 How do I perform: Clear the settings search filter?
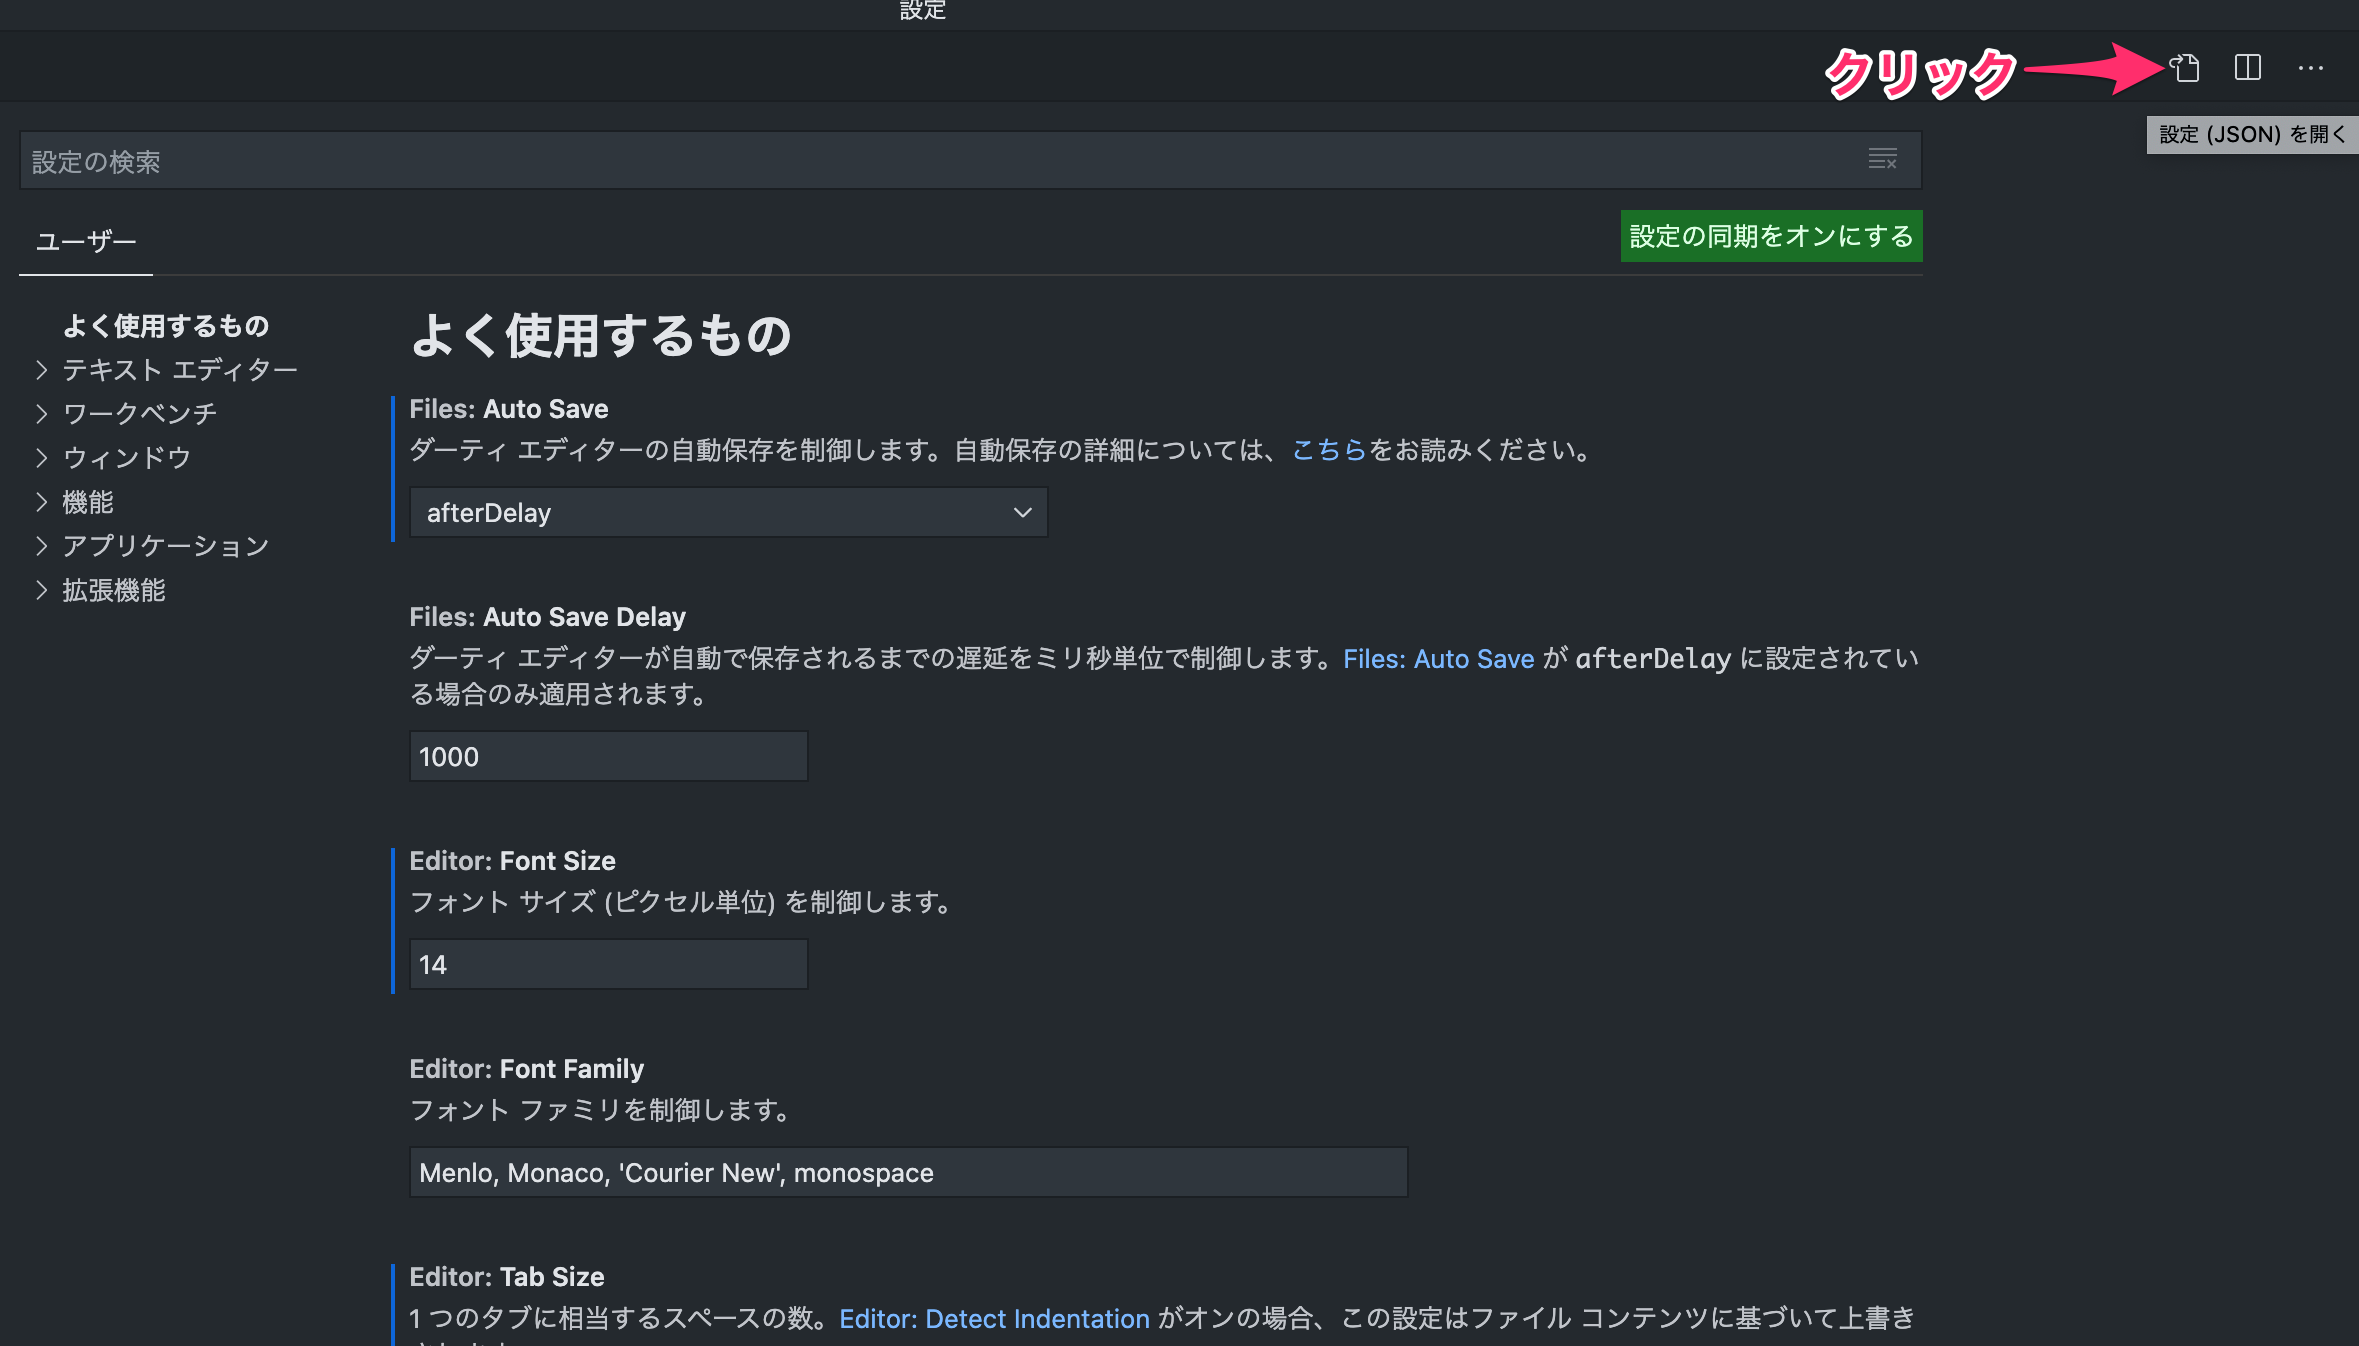(x=1884, y=159)
